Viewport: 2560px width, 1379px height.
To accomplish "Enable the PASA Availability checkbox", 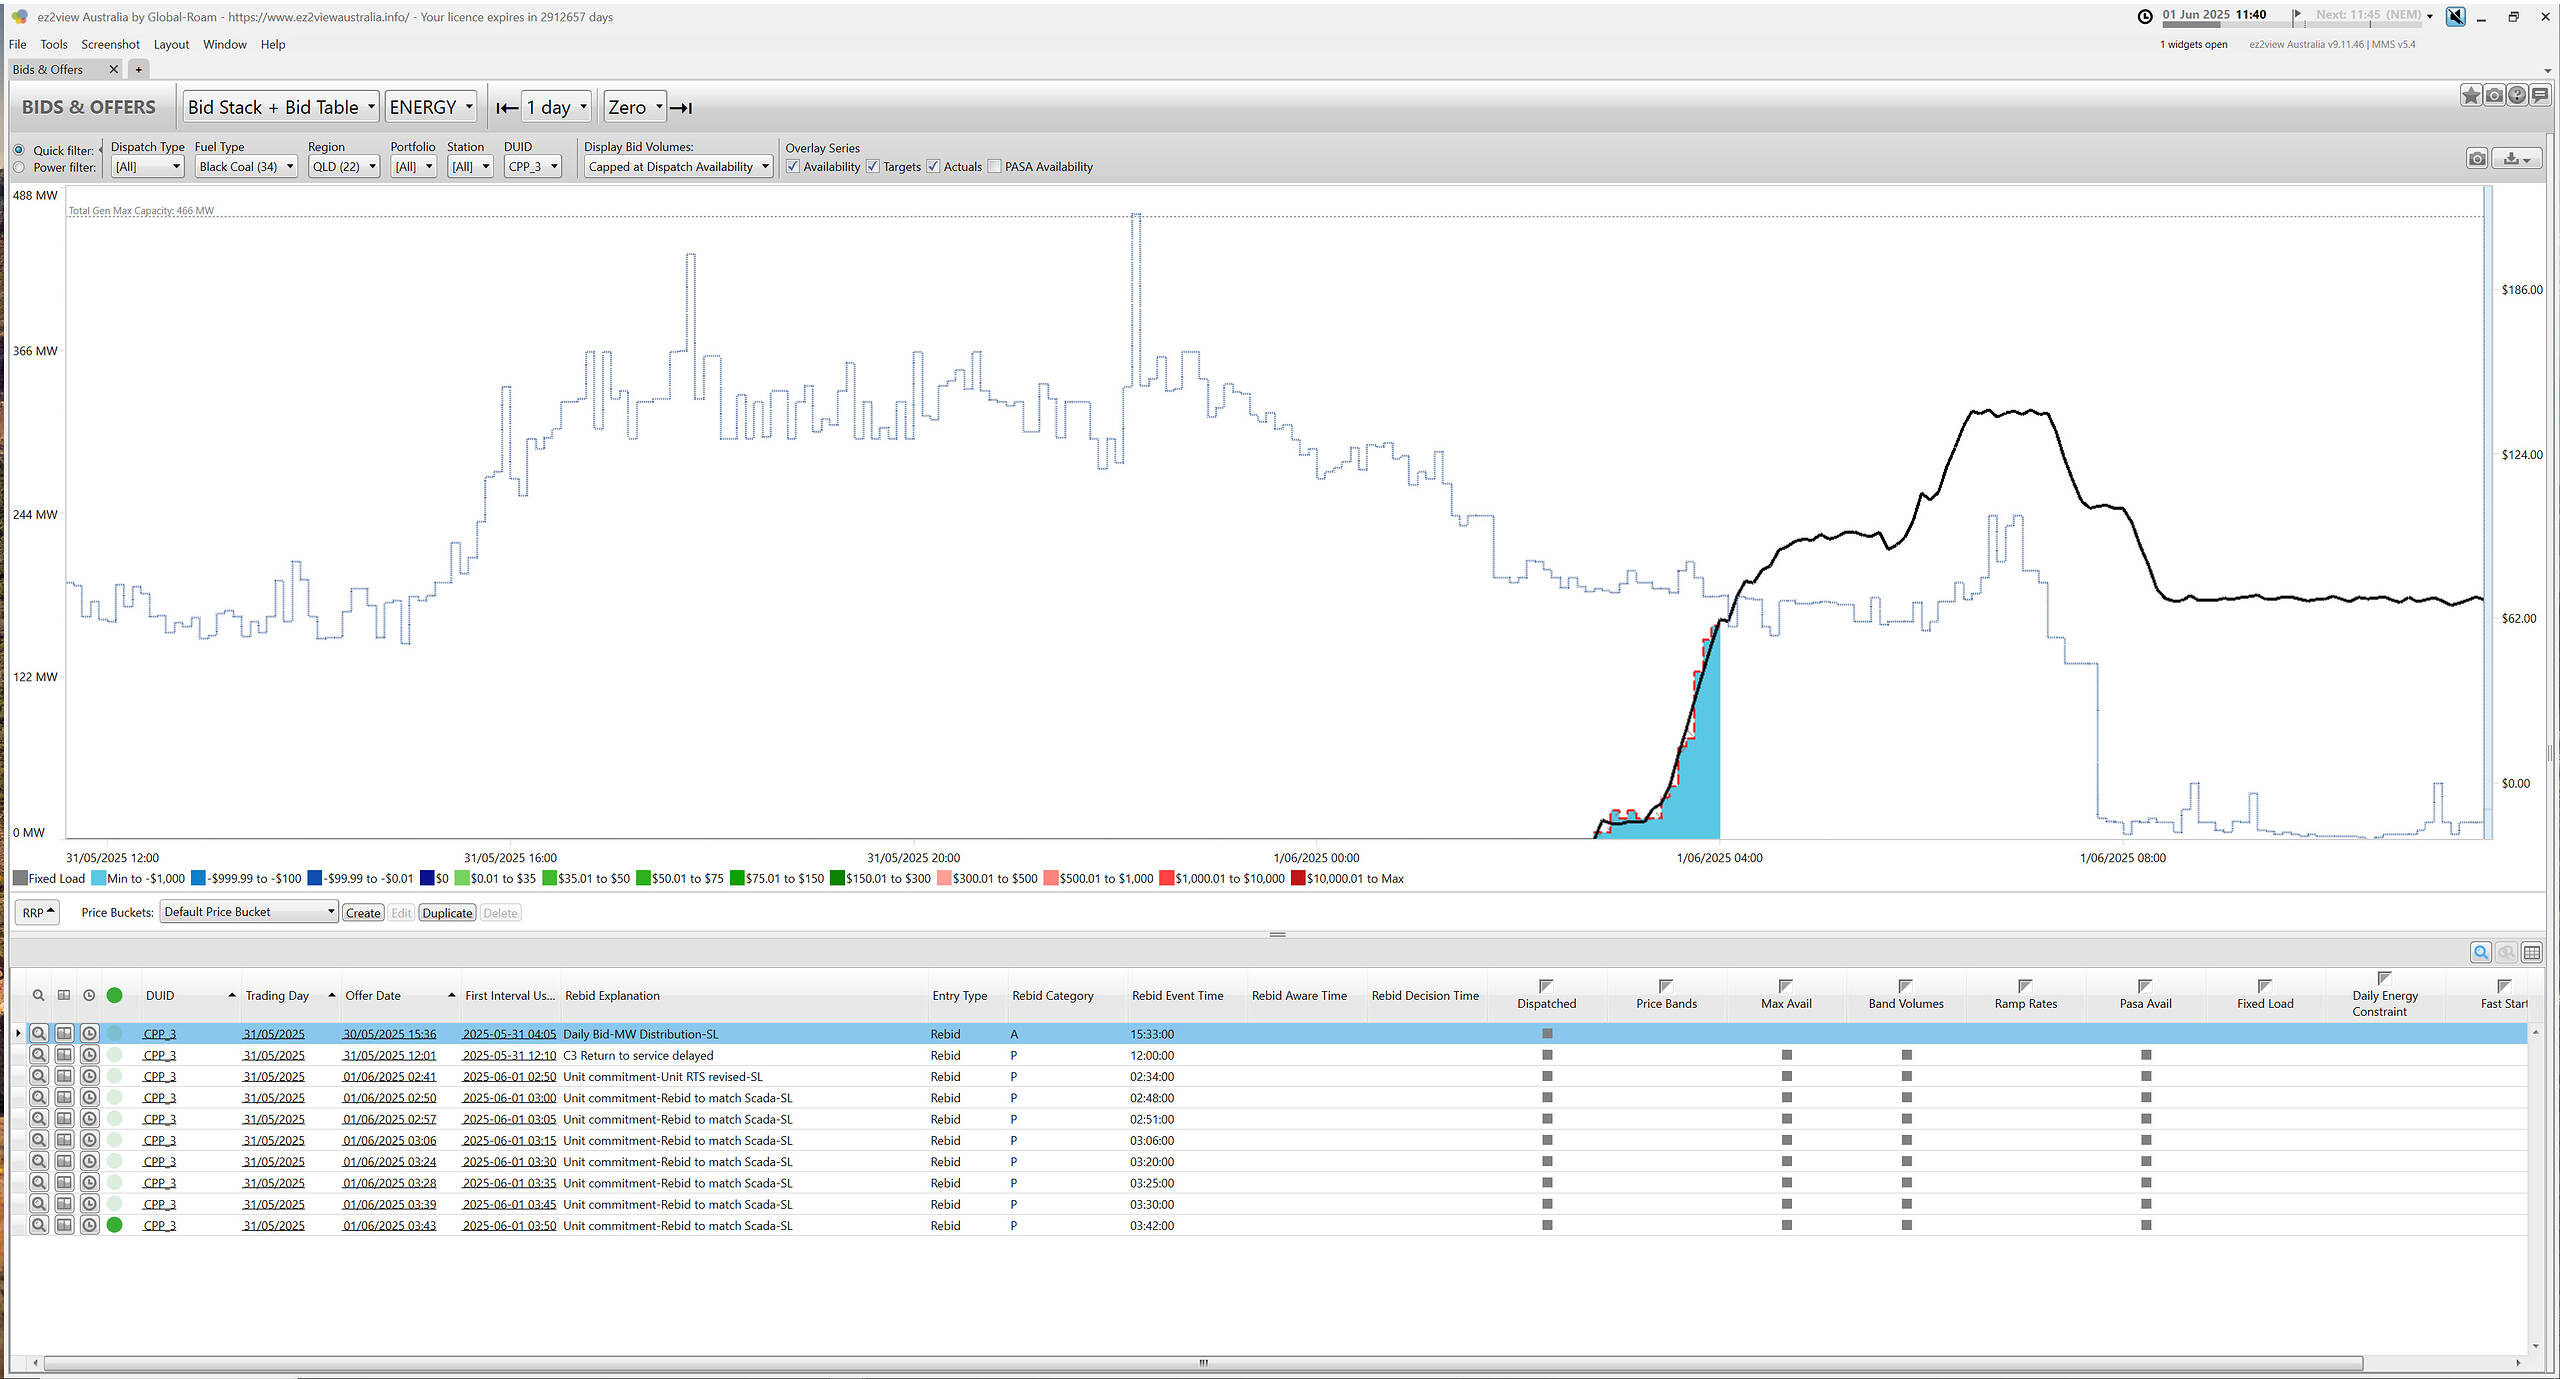I will tap(995, 167).
